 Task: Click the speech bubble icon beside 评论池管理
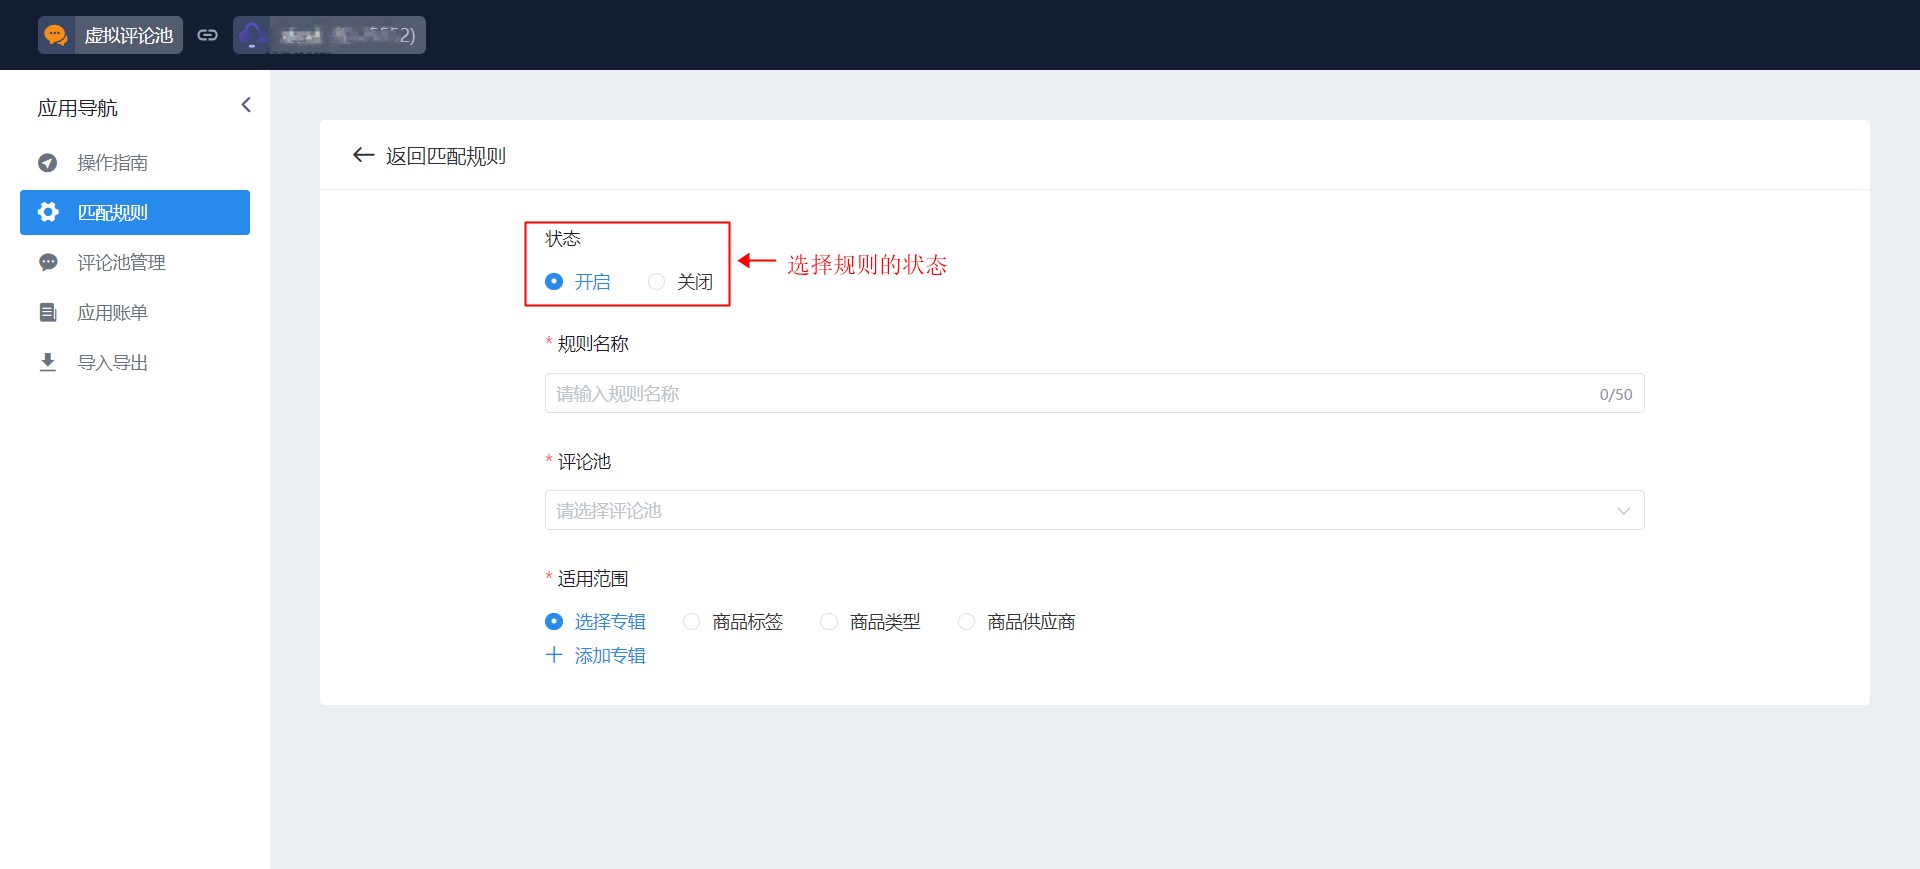47,263
